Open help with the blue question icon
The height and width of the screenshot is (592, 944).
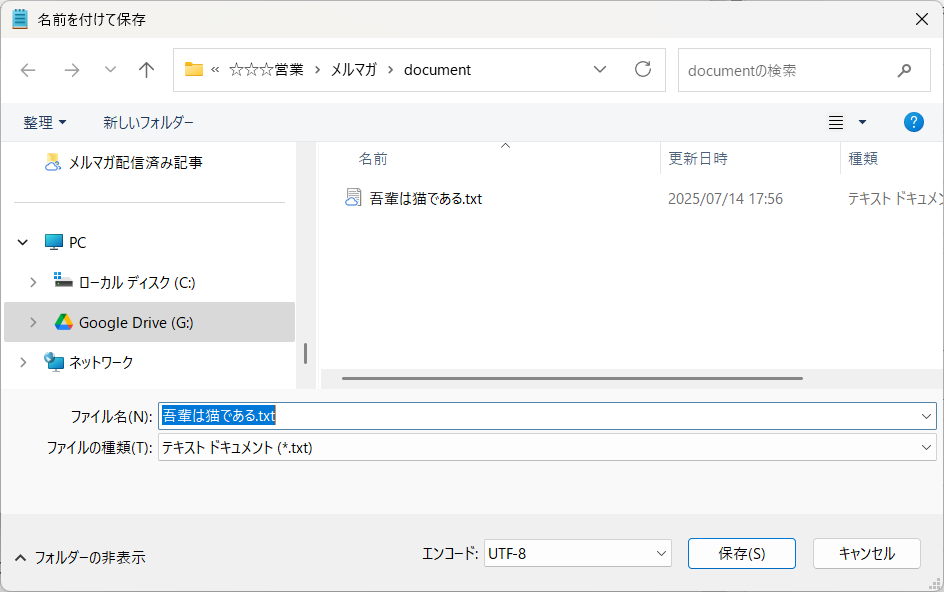913,122
